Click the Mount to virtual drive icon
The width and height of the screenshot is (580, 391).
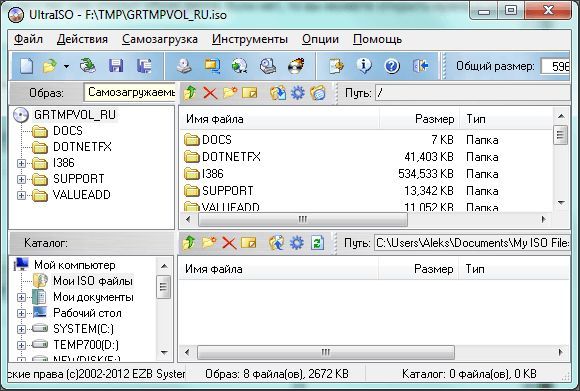pos(268,66)
